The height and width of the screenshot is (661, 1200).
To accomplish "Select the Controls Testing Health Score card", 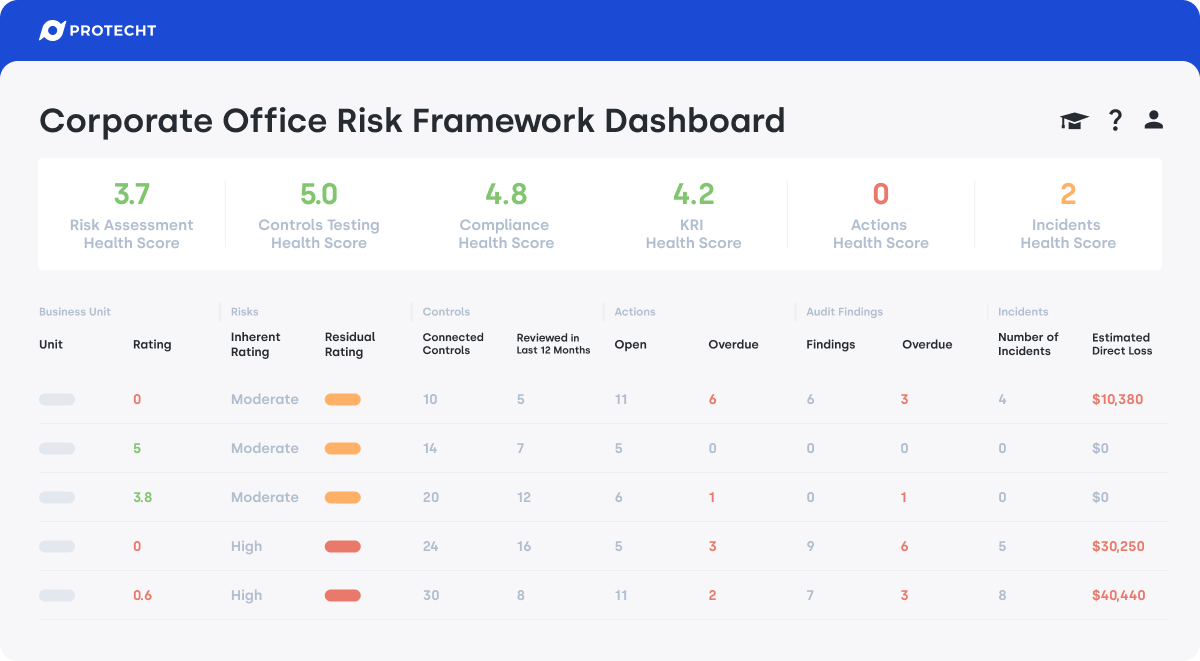I will [x=319, y=214].
